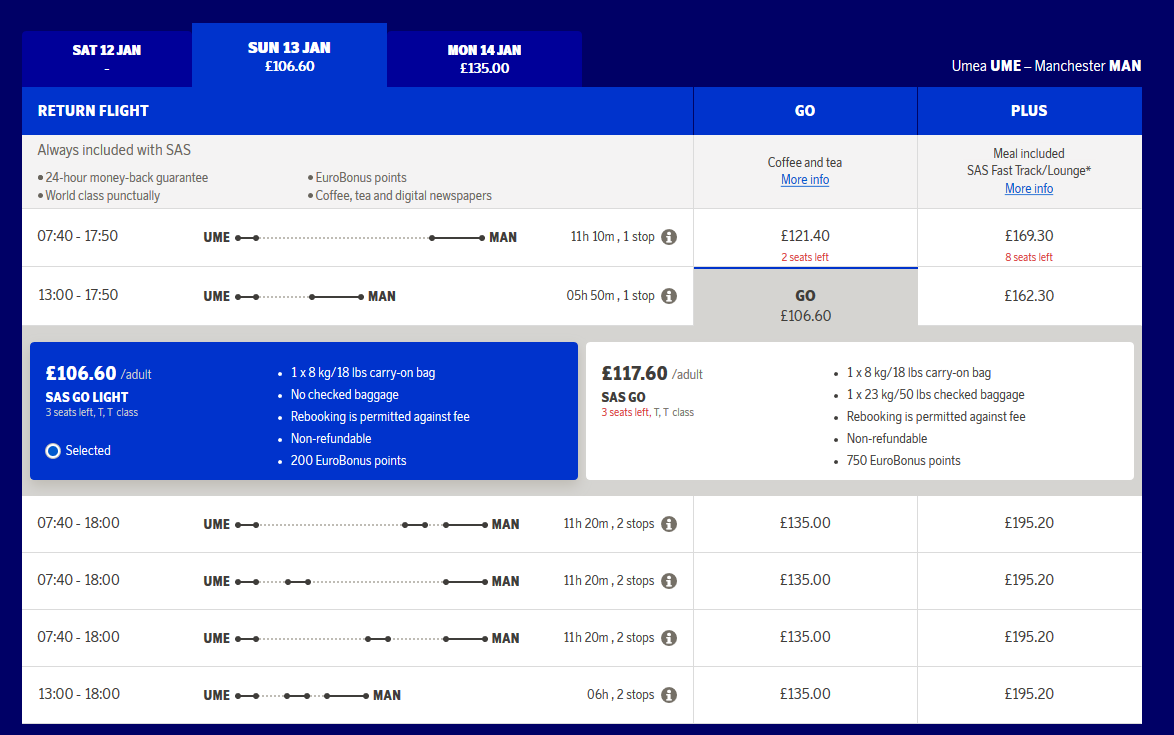1174x735 pixels.
Task: Pick the £195.20 PLUS fare for 13:00 - 18:00
Action: tap(1029, 695)
